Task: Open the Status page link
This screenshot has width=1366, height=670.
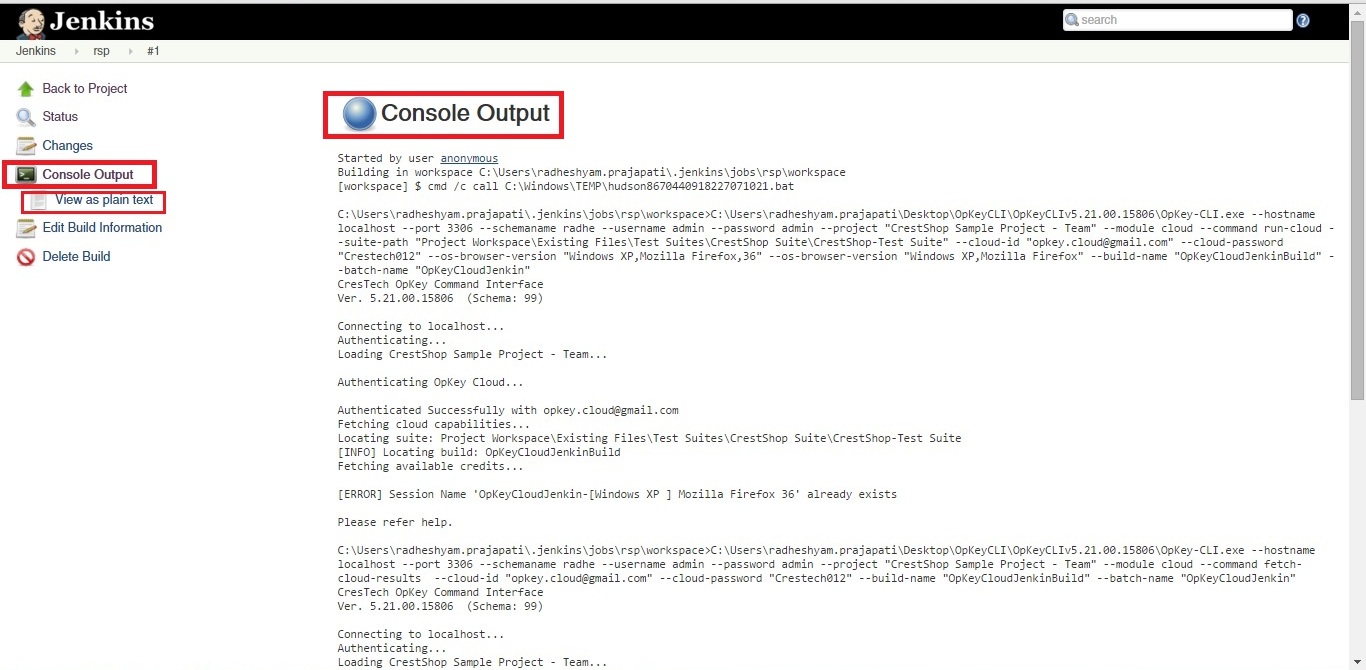Action: [x=60, y=117]
